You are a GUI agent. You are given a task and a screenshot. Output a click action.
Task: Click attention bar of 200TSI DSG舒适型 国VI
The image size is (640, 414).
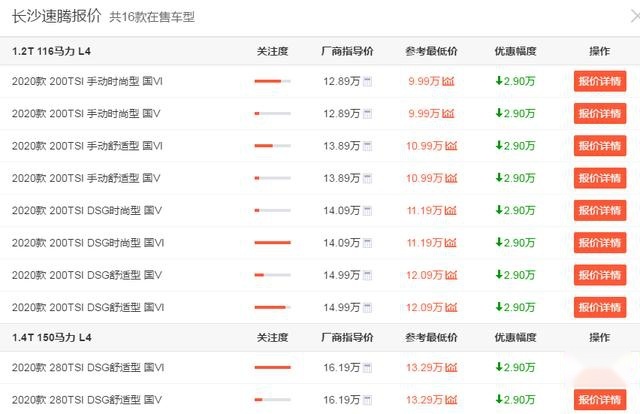pos(273,307)
